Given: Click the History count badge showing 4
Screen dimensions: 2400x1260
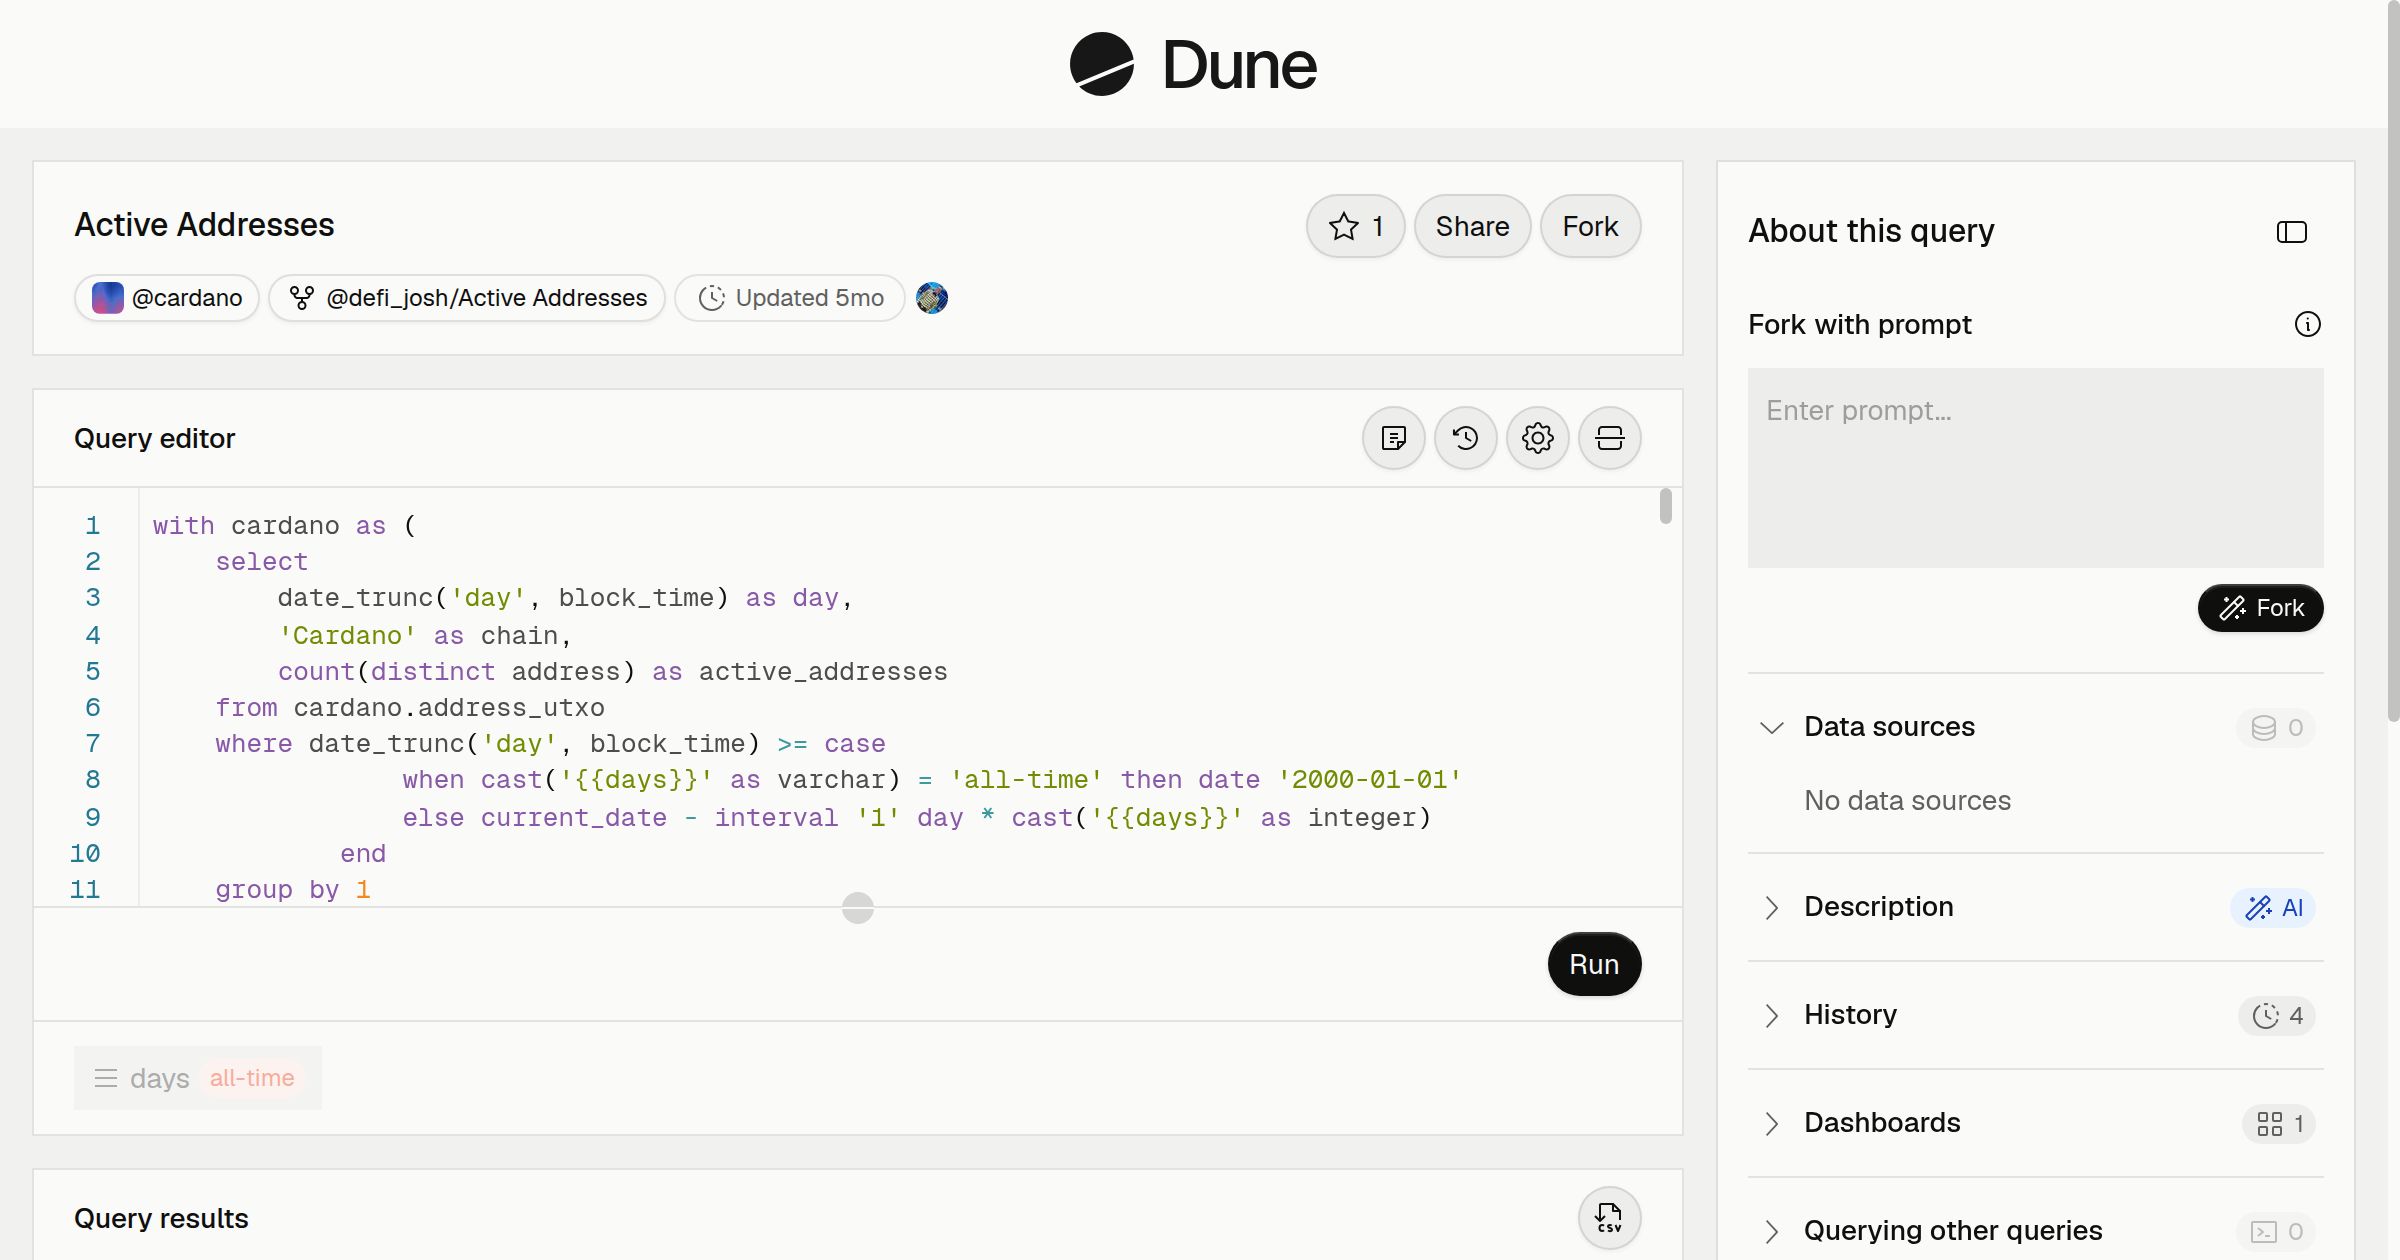Looking at the screenshot, I should point(2277,1015).
